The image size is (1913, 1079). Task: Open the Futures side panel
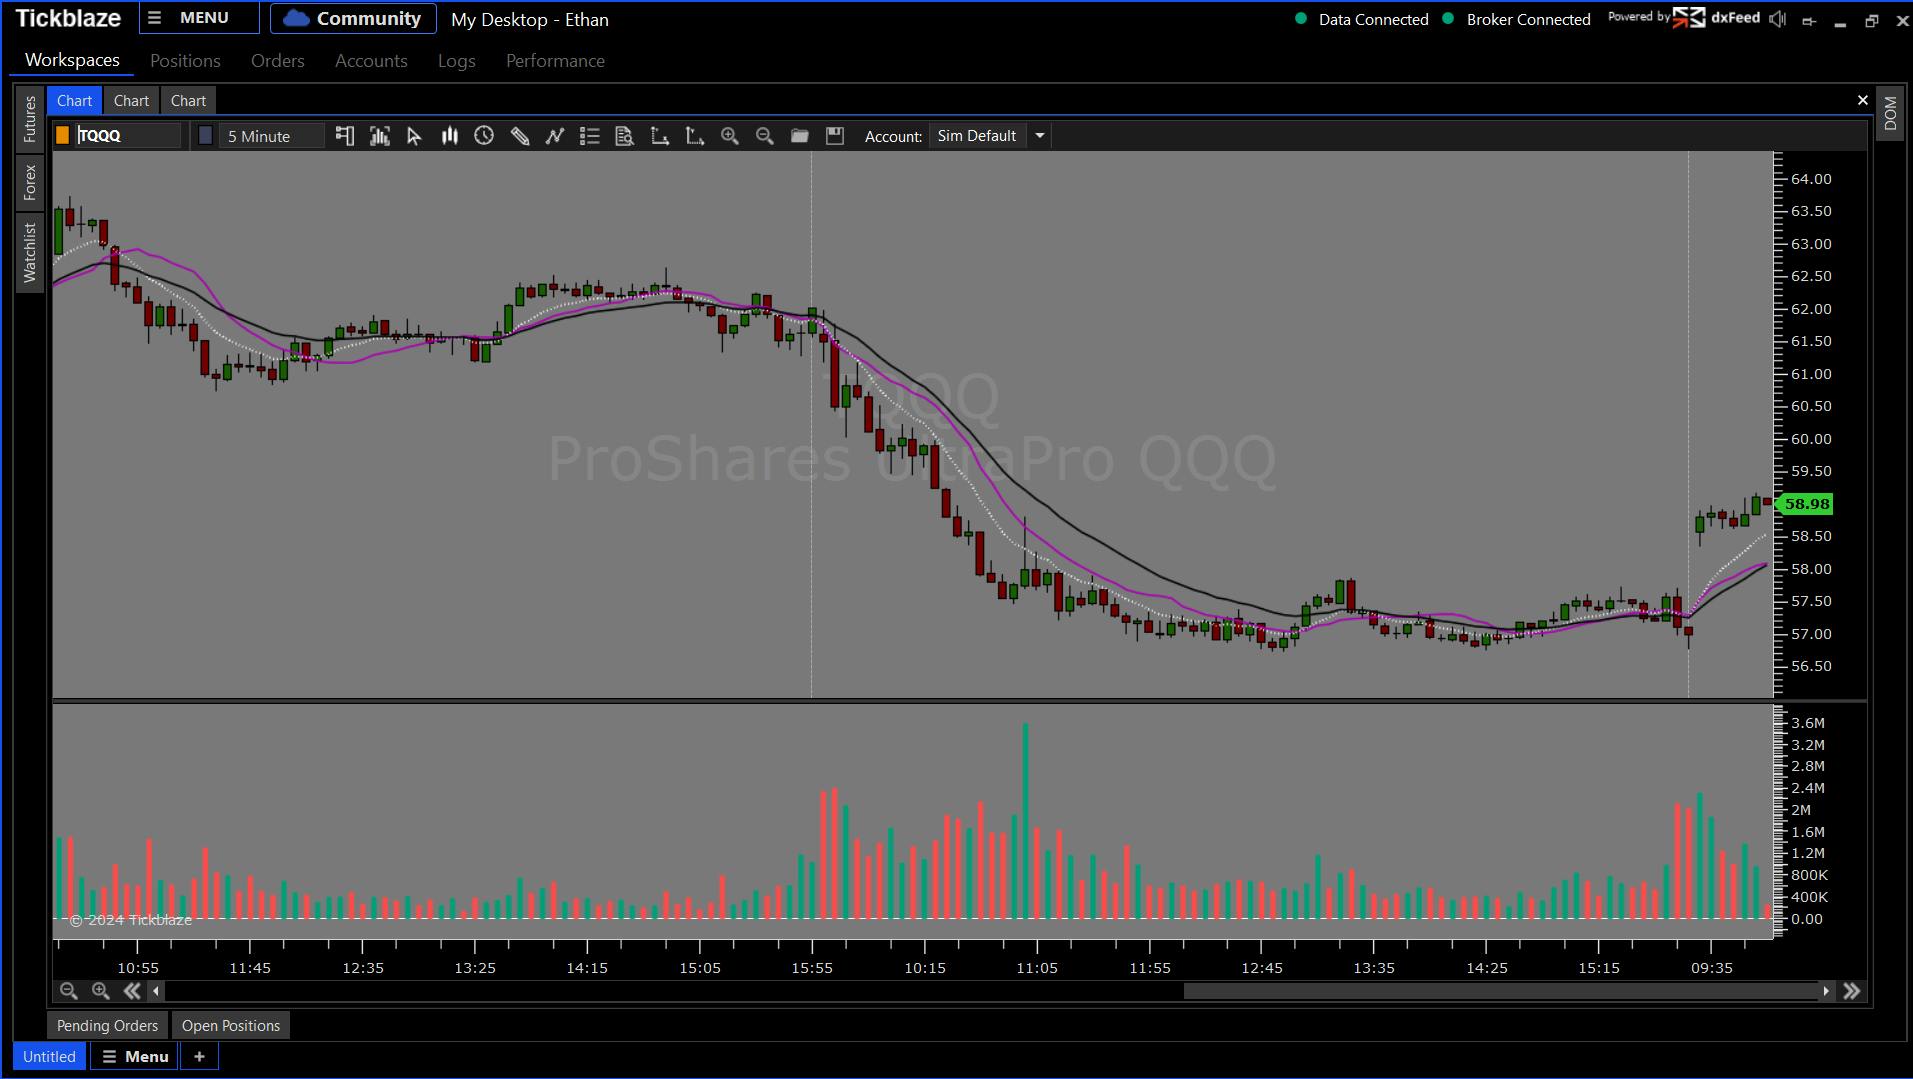point(30,118)
